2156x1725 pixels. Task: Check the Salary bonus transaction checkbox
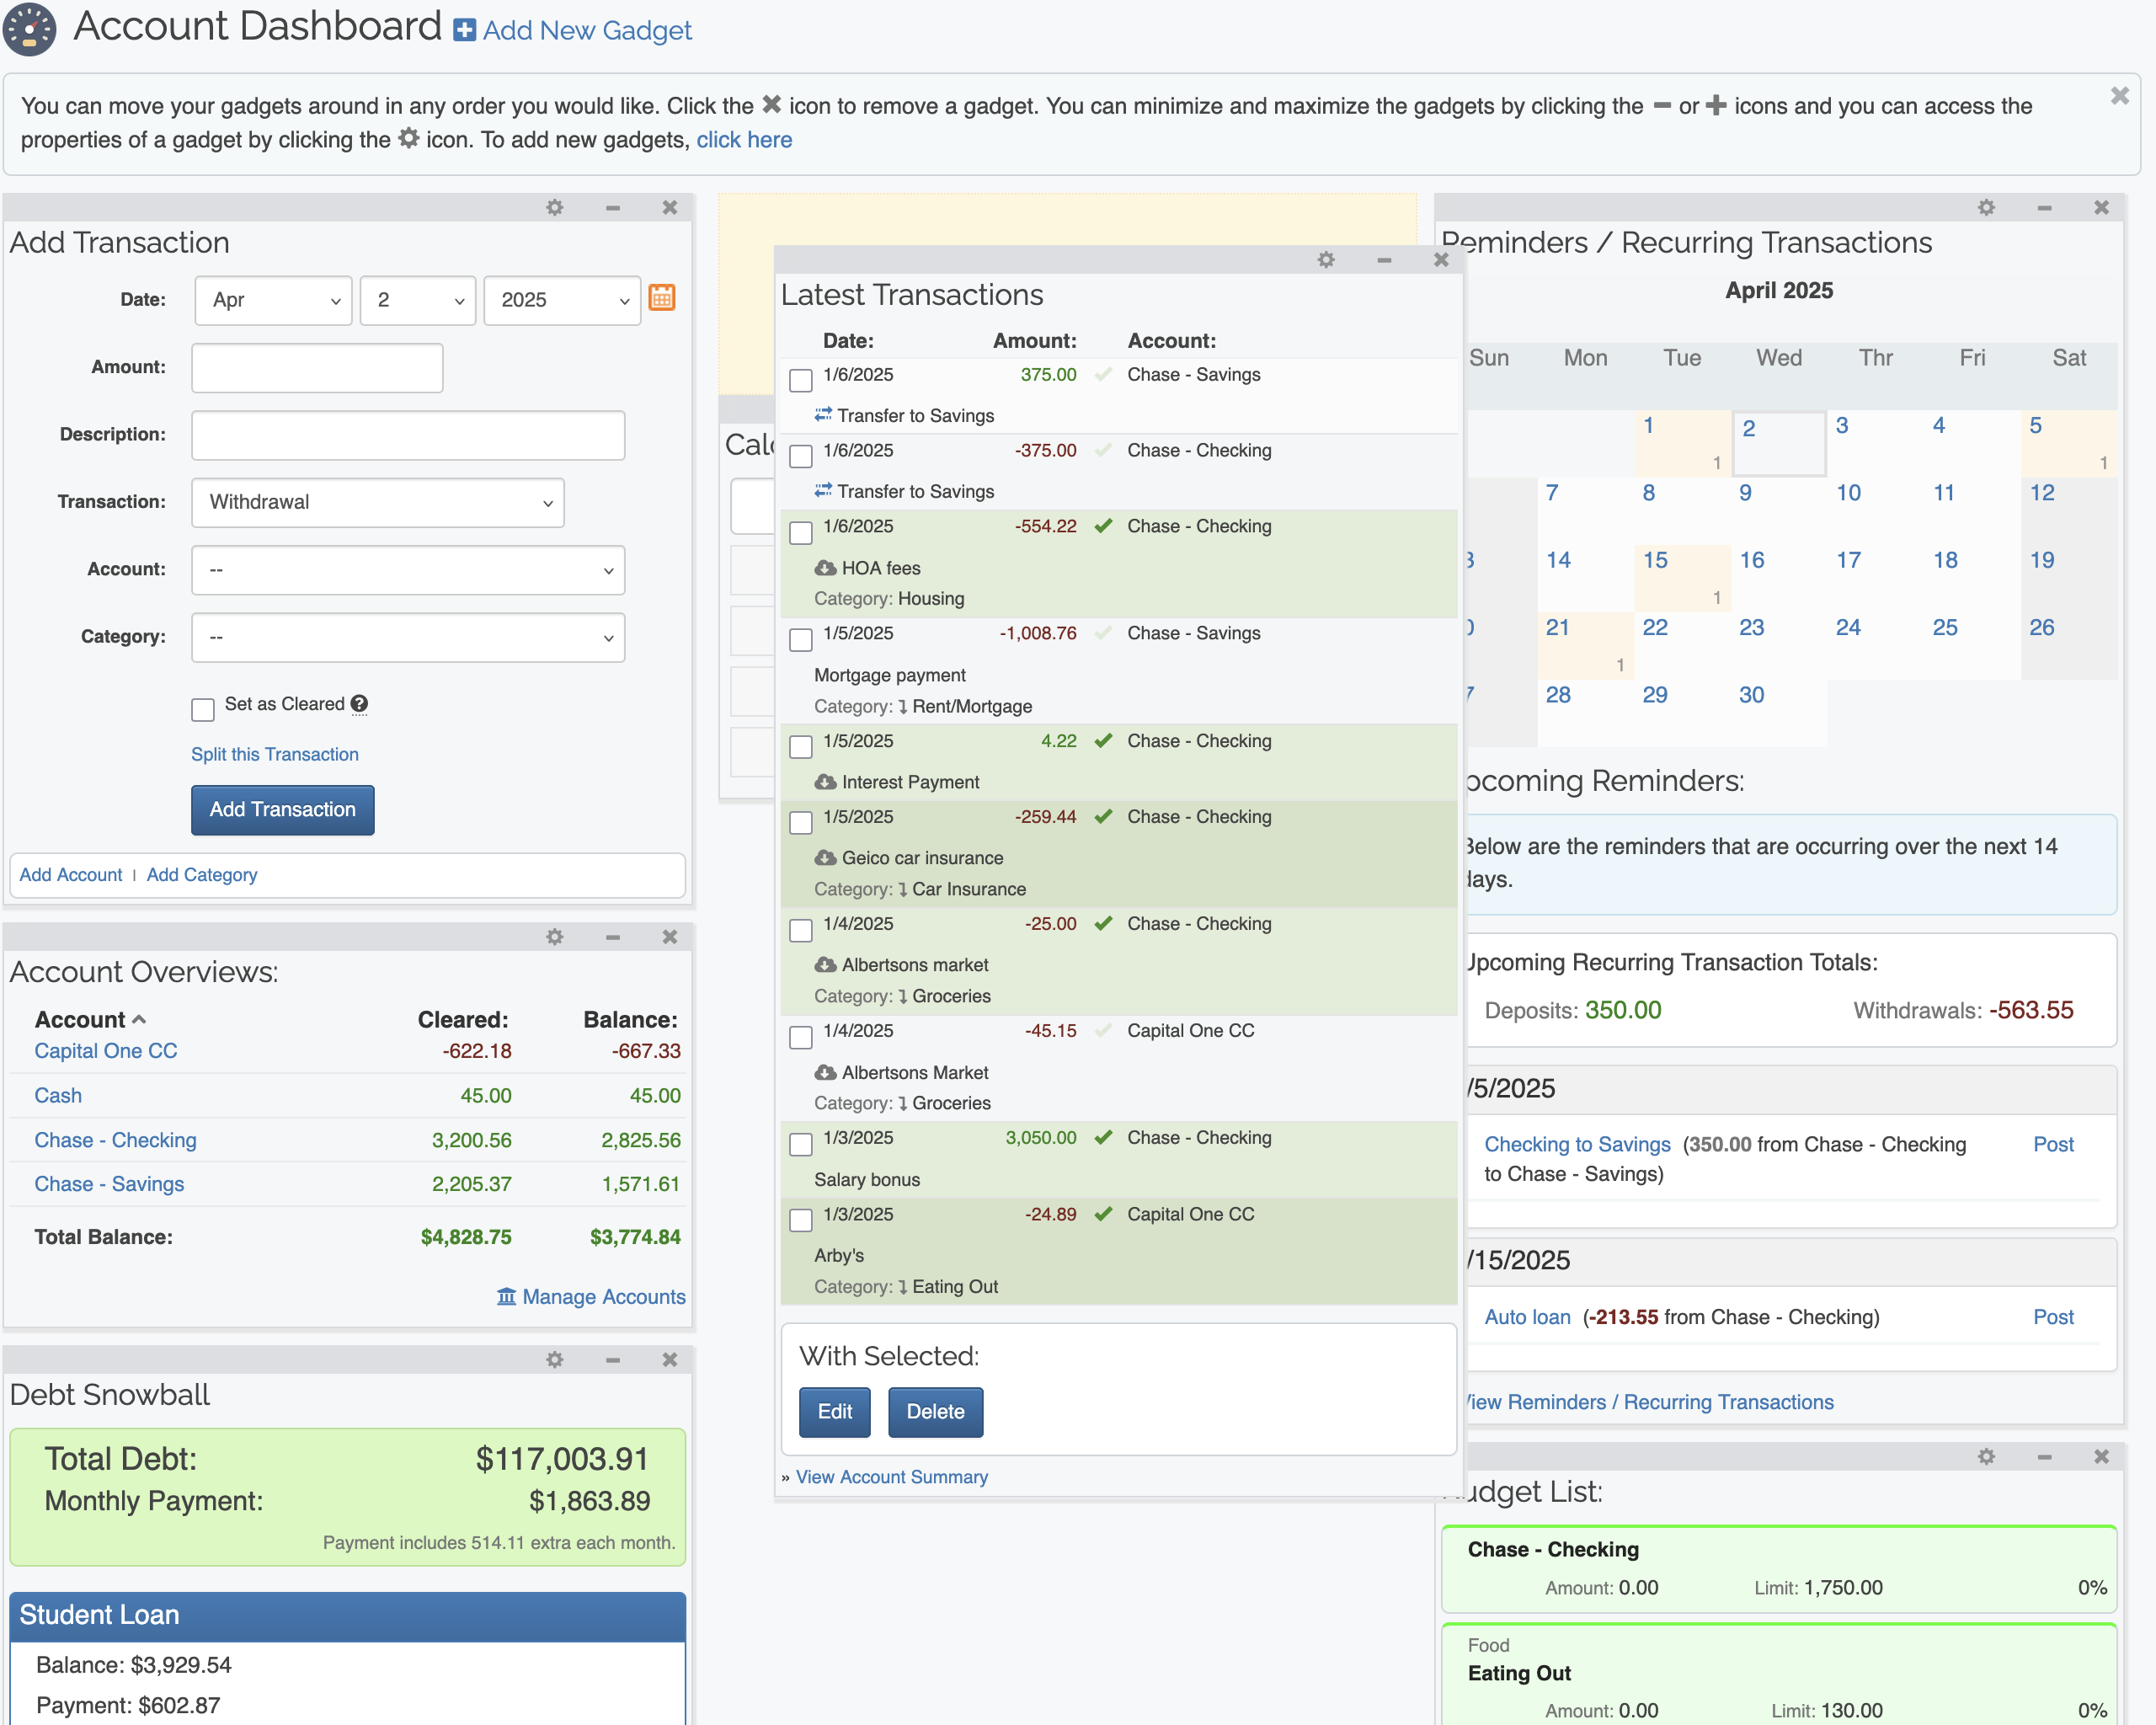tap(800, 1144)
